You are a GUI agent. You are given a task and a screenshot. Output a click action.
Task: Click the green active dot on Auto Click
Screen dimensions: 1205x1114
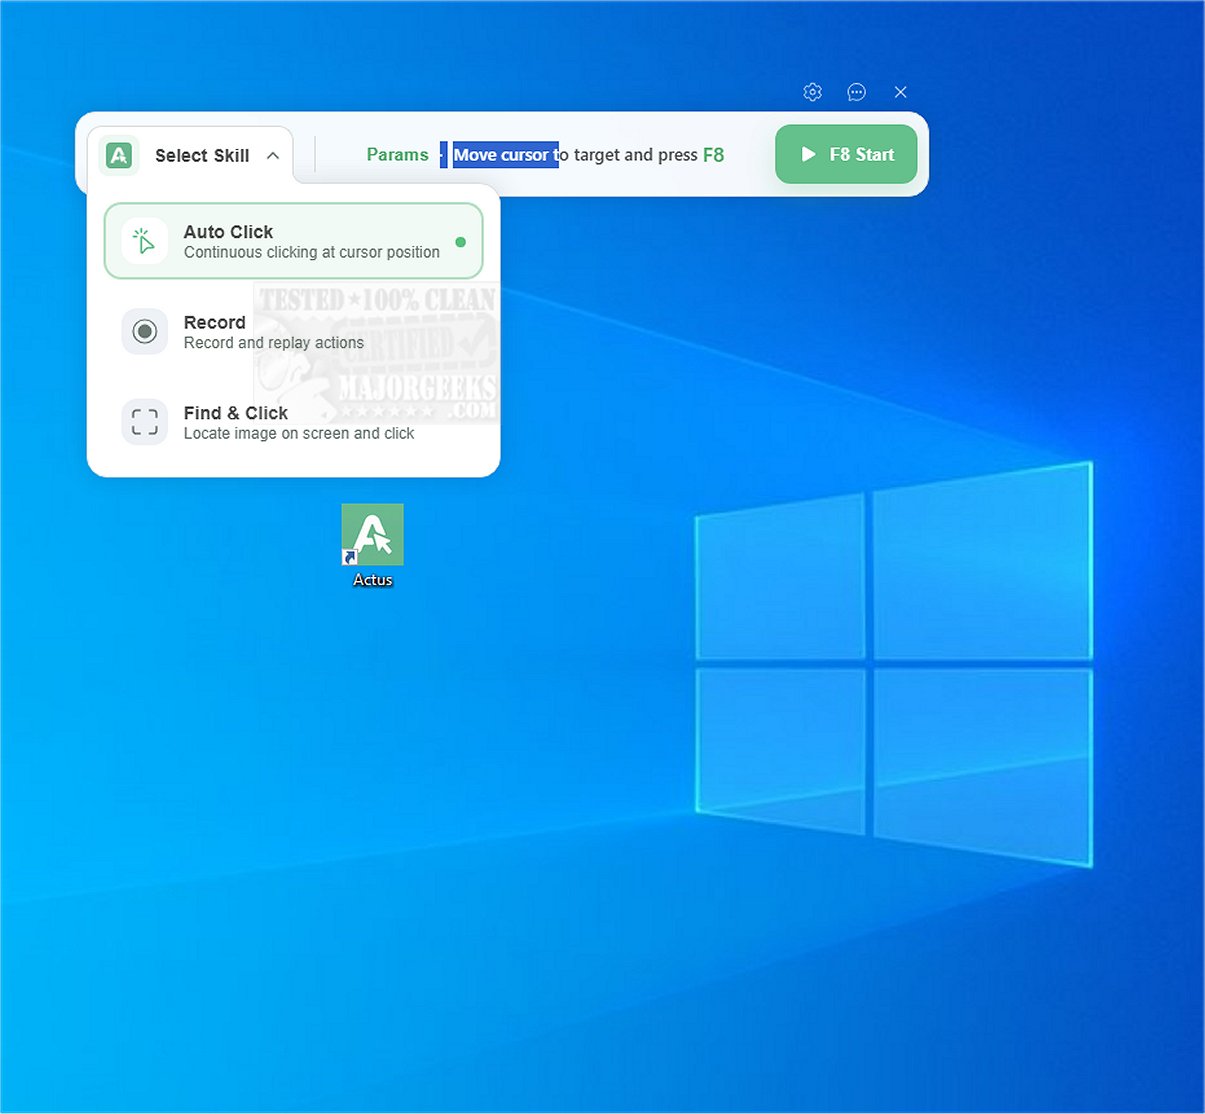pos(460,242)
